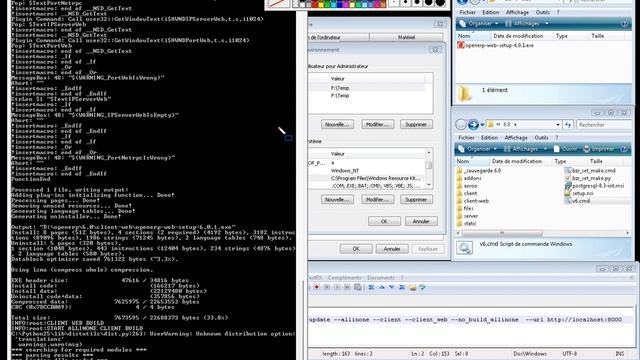The image size is (640, 360).
Task: Click Nouvelle under Administrateur user variables
Action: point(337,124)
